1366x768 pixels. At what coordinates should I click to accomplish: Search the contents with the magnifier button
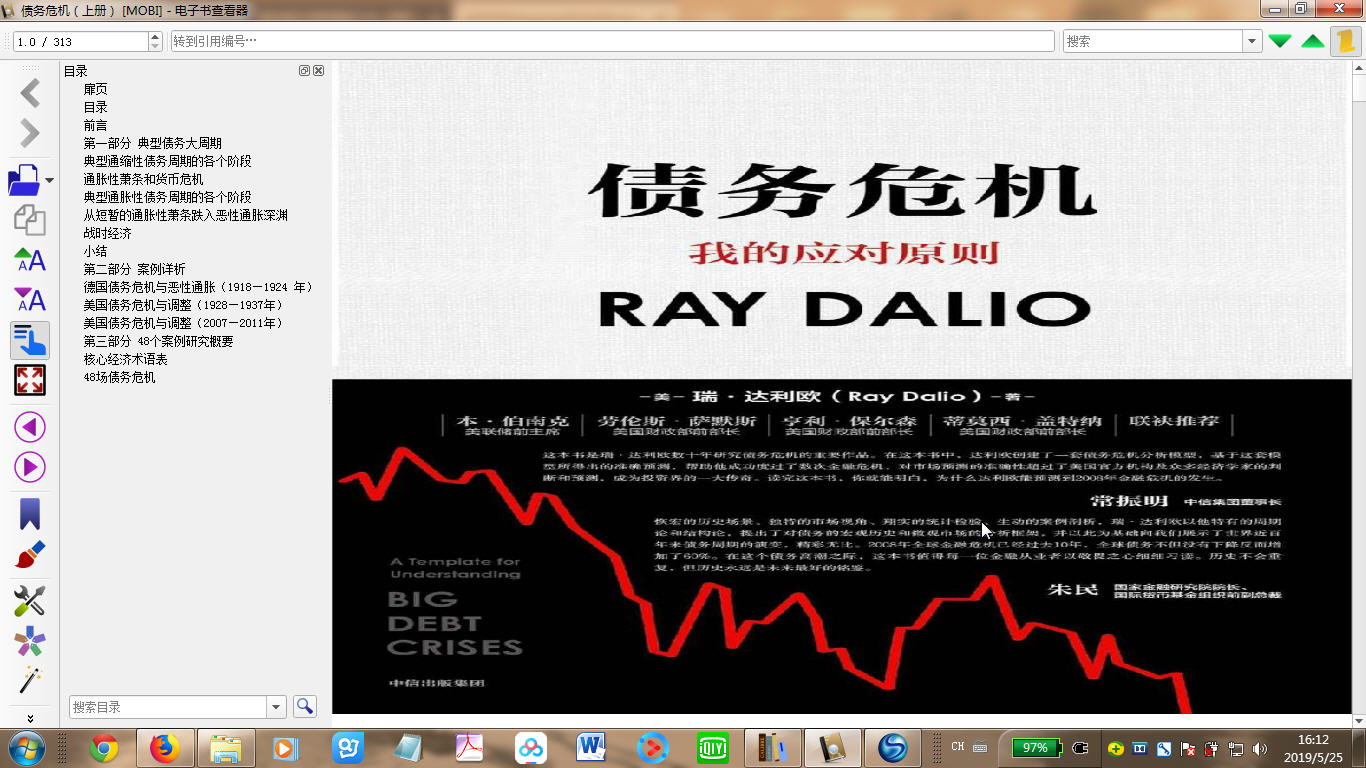coord(305,706)
